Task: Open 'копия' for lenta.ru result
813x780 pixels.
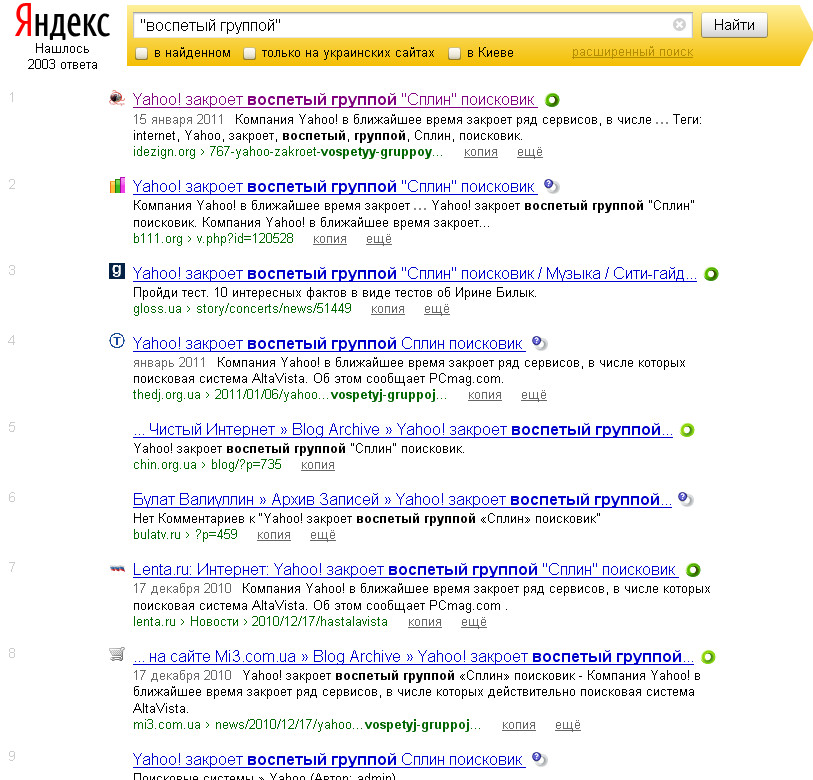Action: (x=425, y=622)
